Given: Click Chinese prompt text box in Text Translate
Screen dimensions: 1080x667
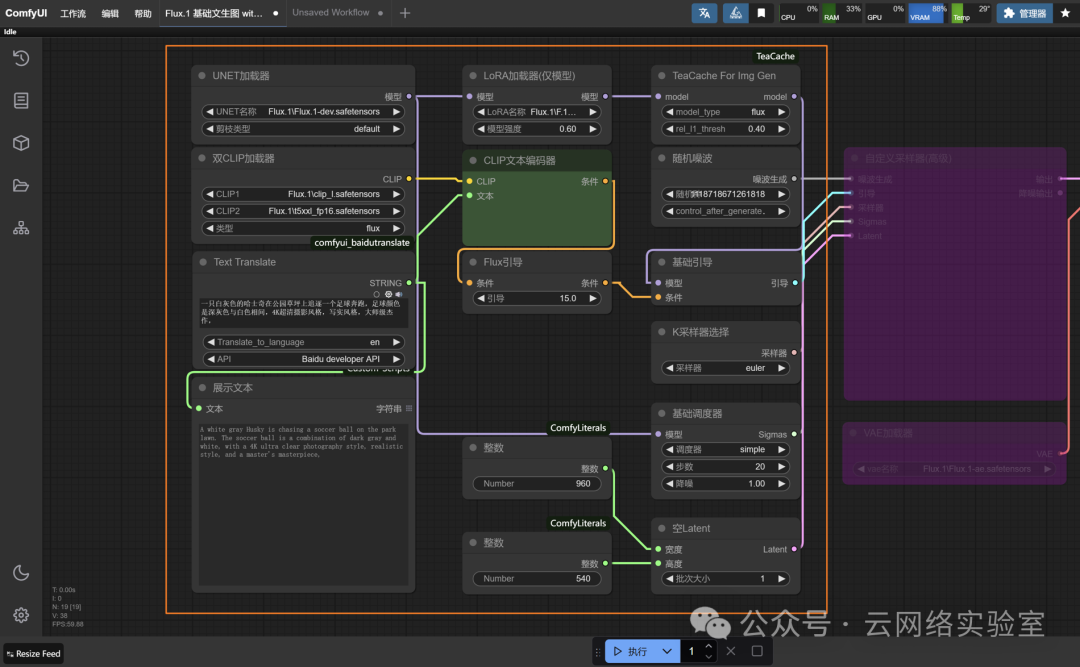Looking at the screenshot, I should [304, 312].
